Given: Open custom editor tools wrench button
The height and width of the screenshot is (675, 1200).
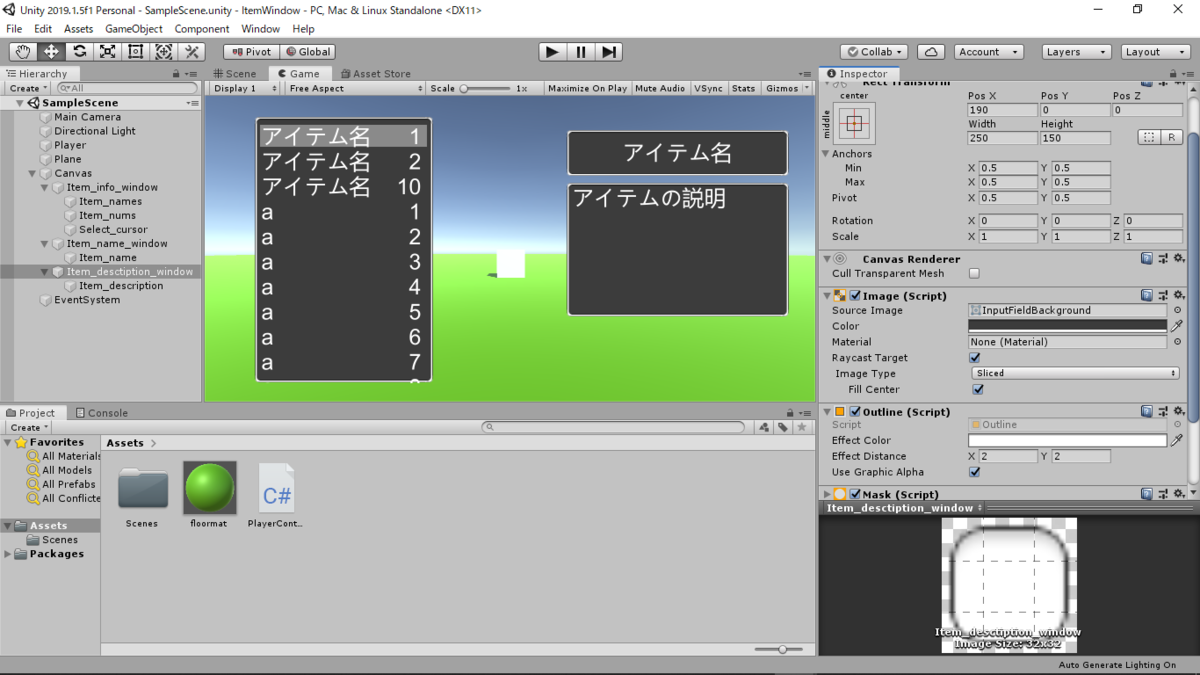Looking at the screenshot, I should [x=192, y=52].
